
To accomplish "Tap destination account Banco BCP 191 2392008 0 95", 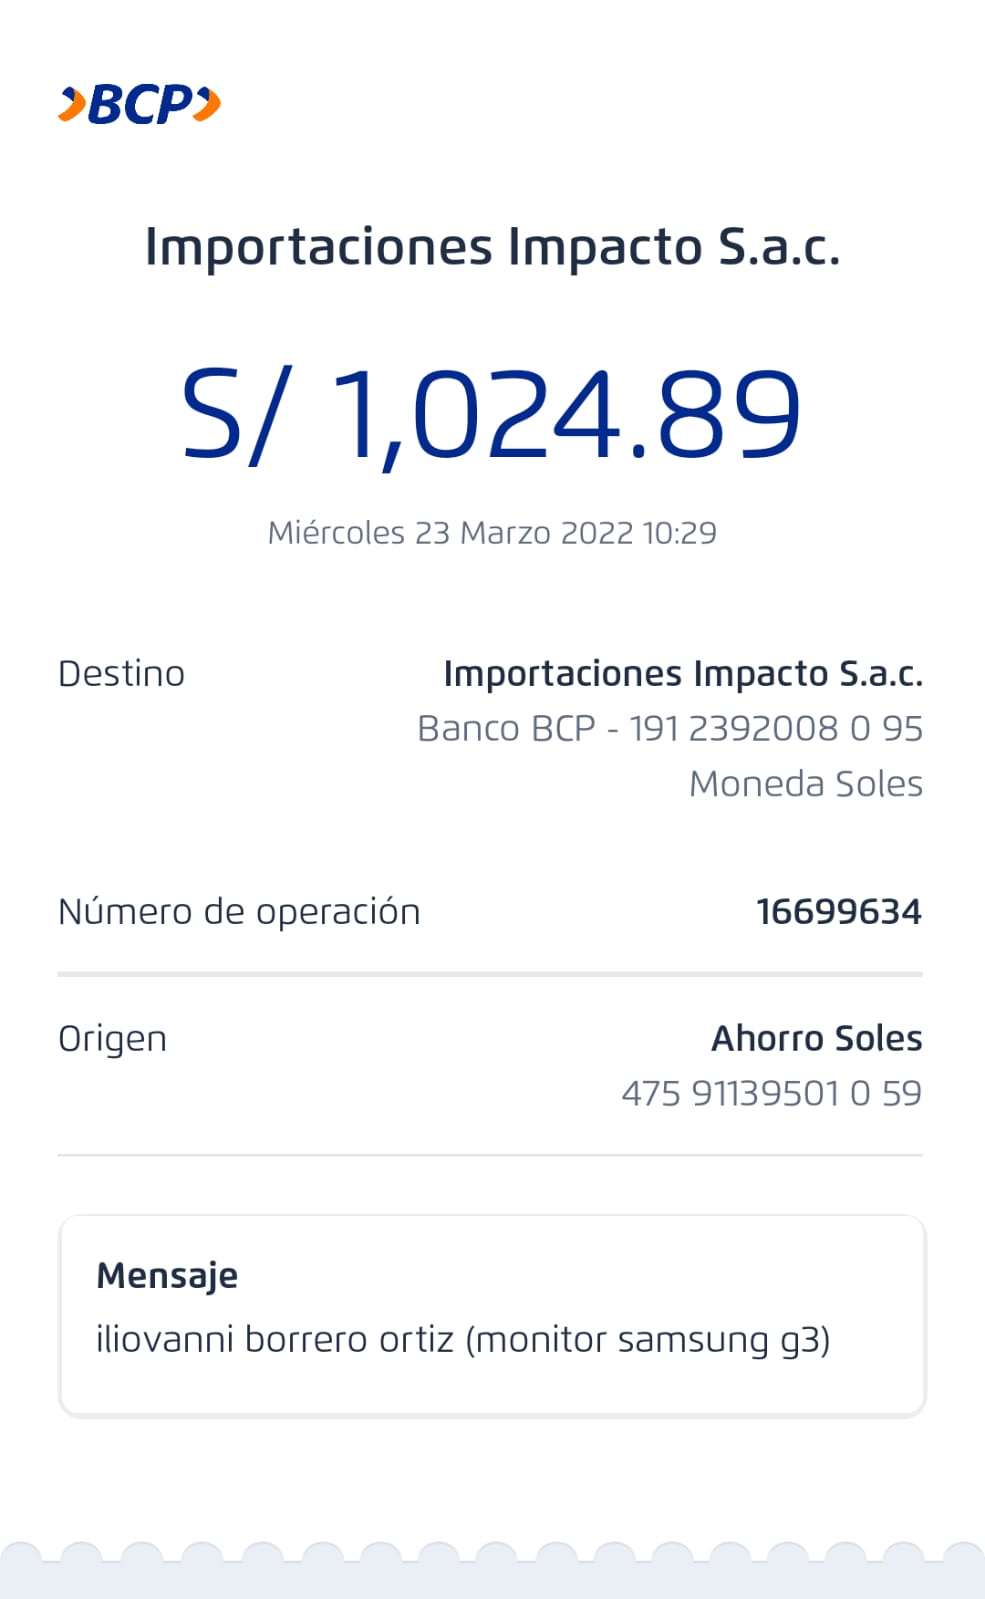I will point(670,729).
